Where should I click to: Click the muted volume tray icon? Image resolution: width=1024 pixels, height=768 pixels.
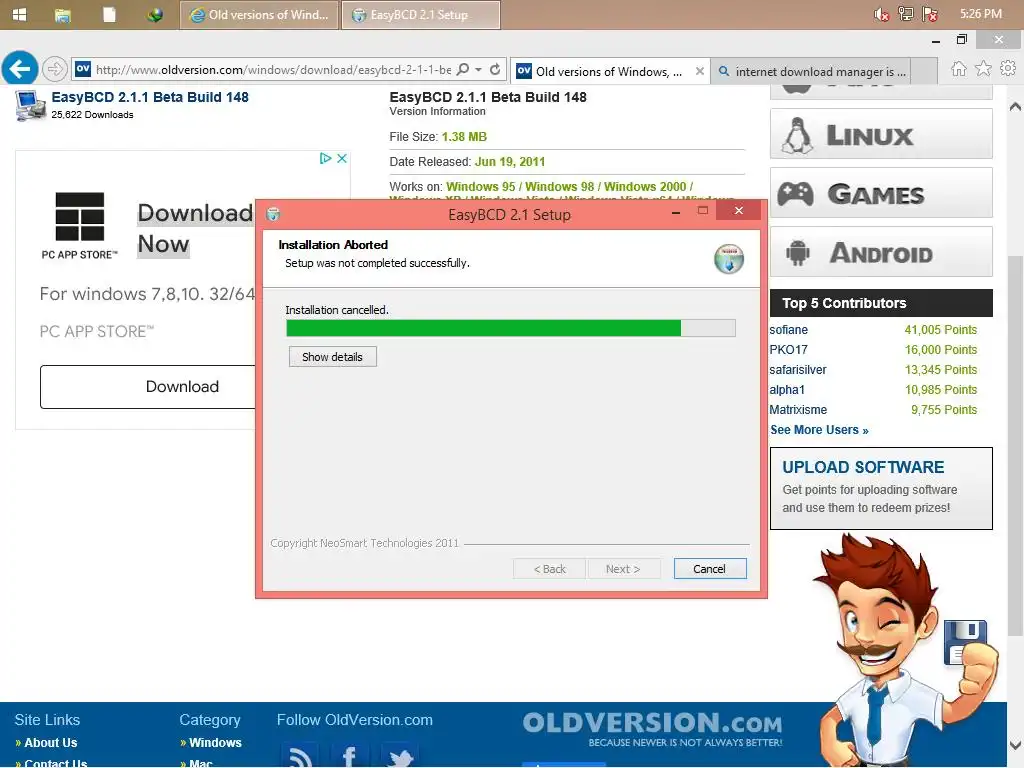(882, 14)
